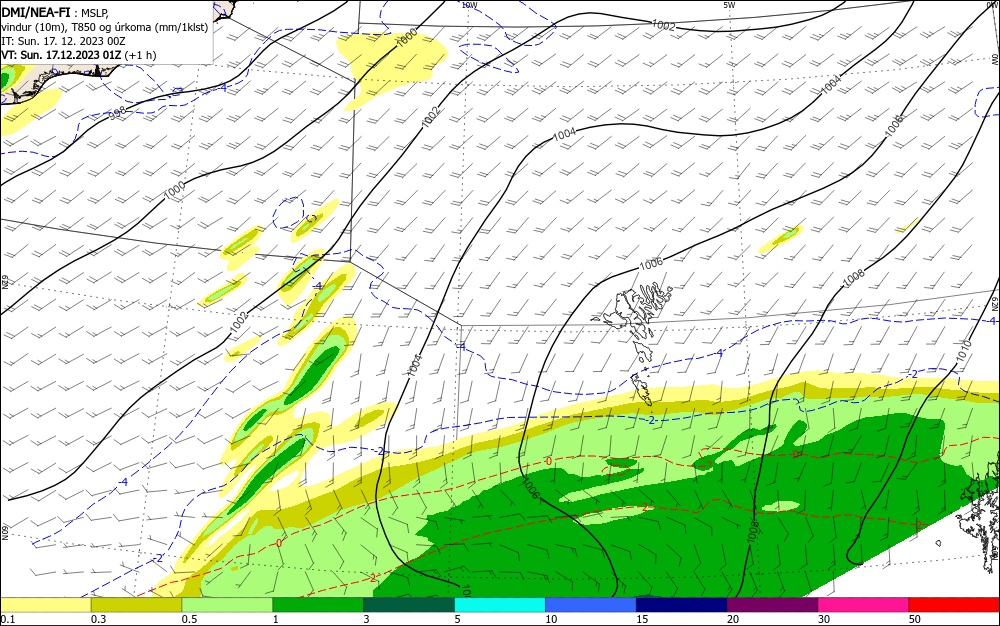Click the '15' legend value label

point(642,619)
